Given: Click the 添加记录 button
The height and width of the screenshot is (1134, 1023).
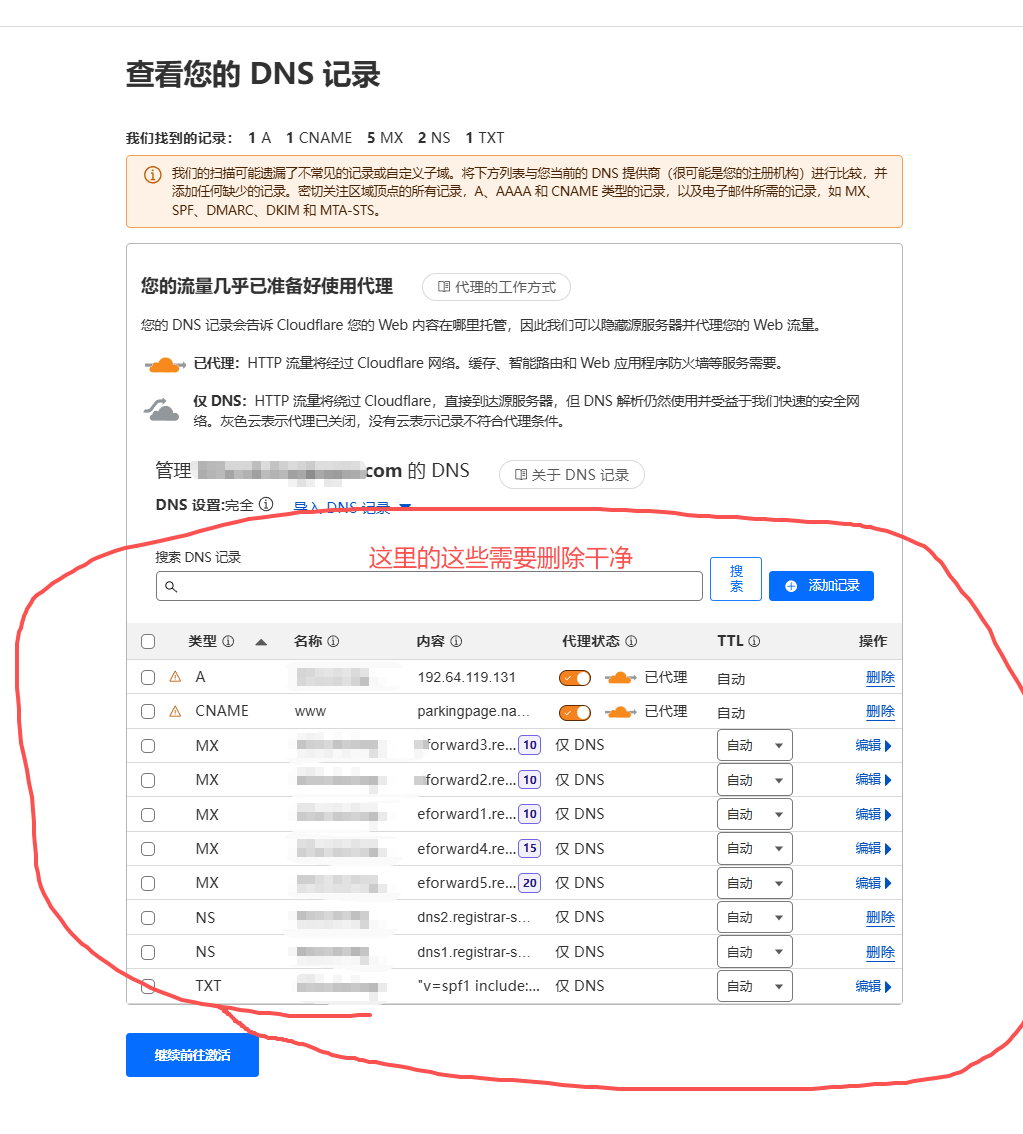Looking at the screenshot, I should point(820,585).
